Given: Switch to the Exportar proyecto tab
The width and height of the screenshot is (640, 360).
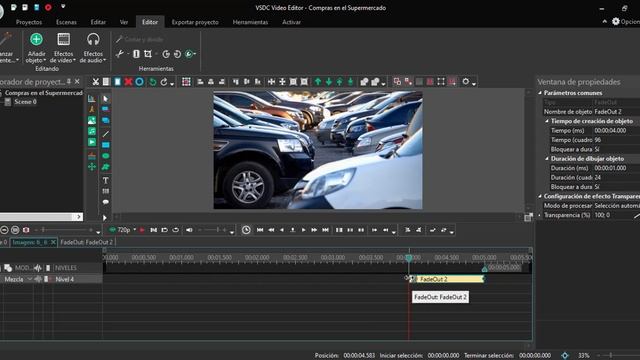Looking at the screenshot, I should (195, 22).
